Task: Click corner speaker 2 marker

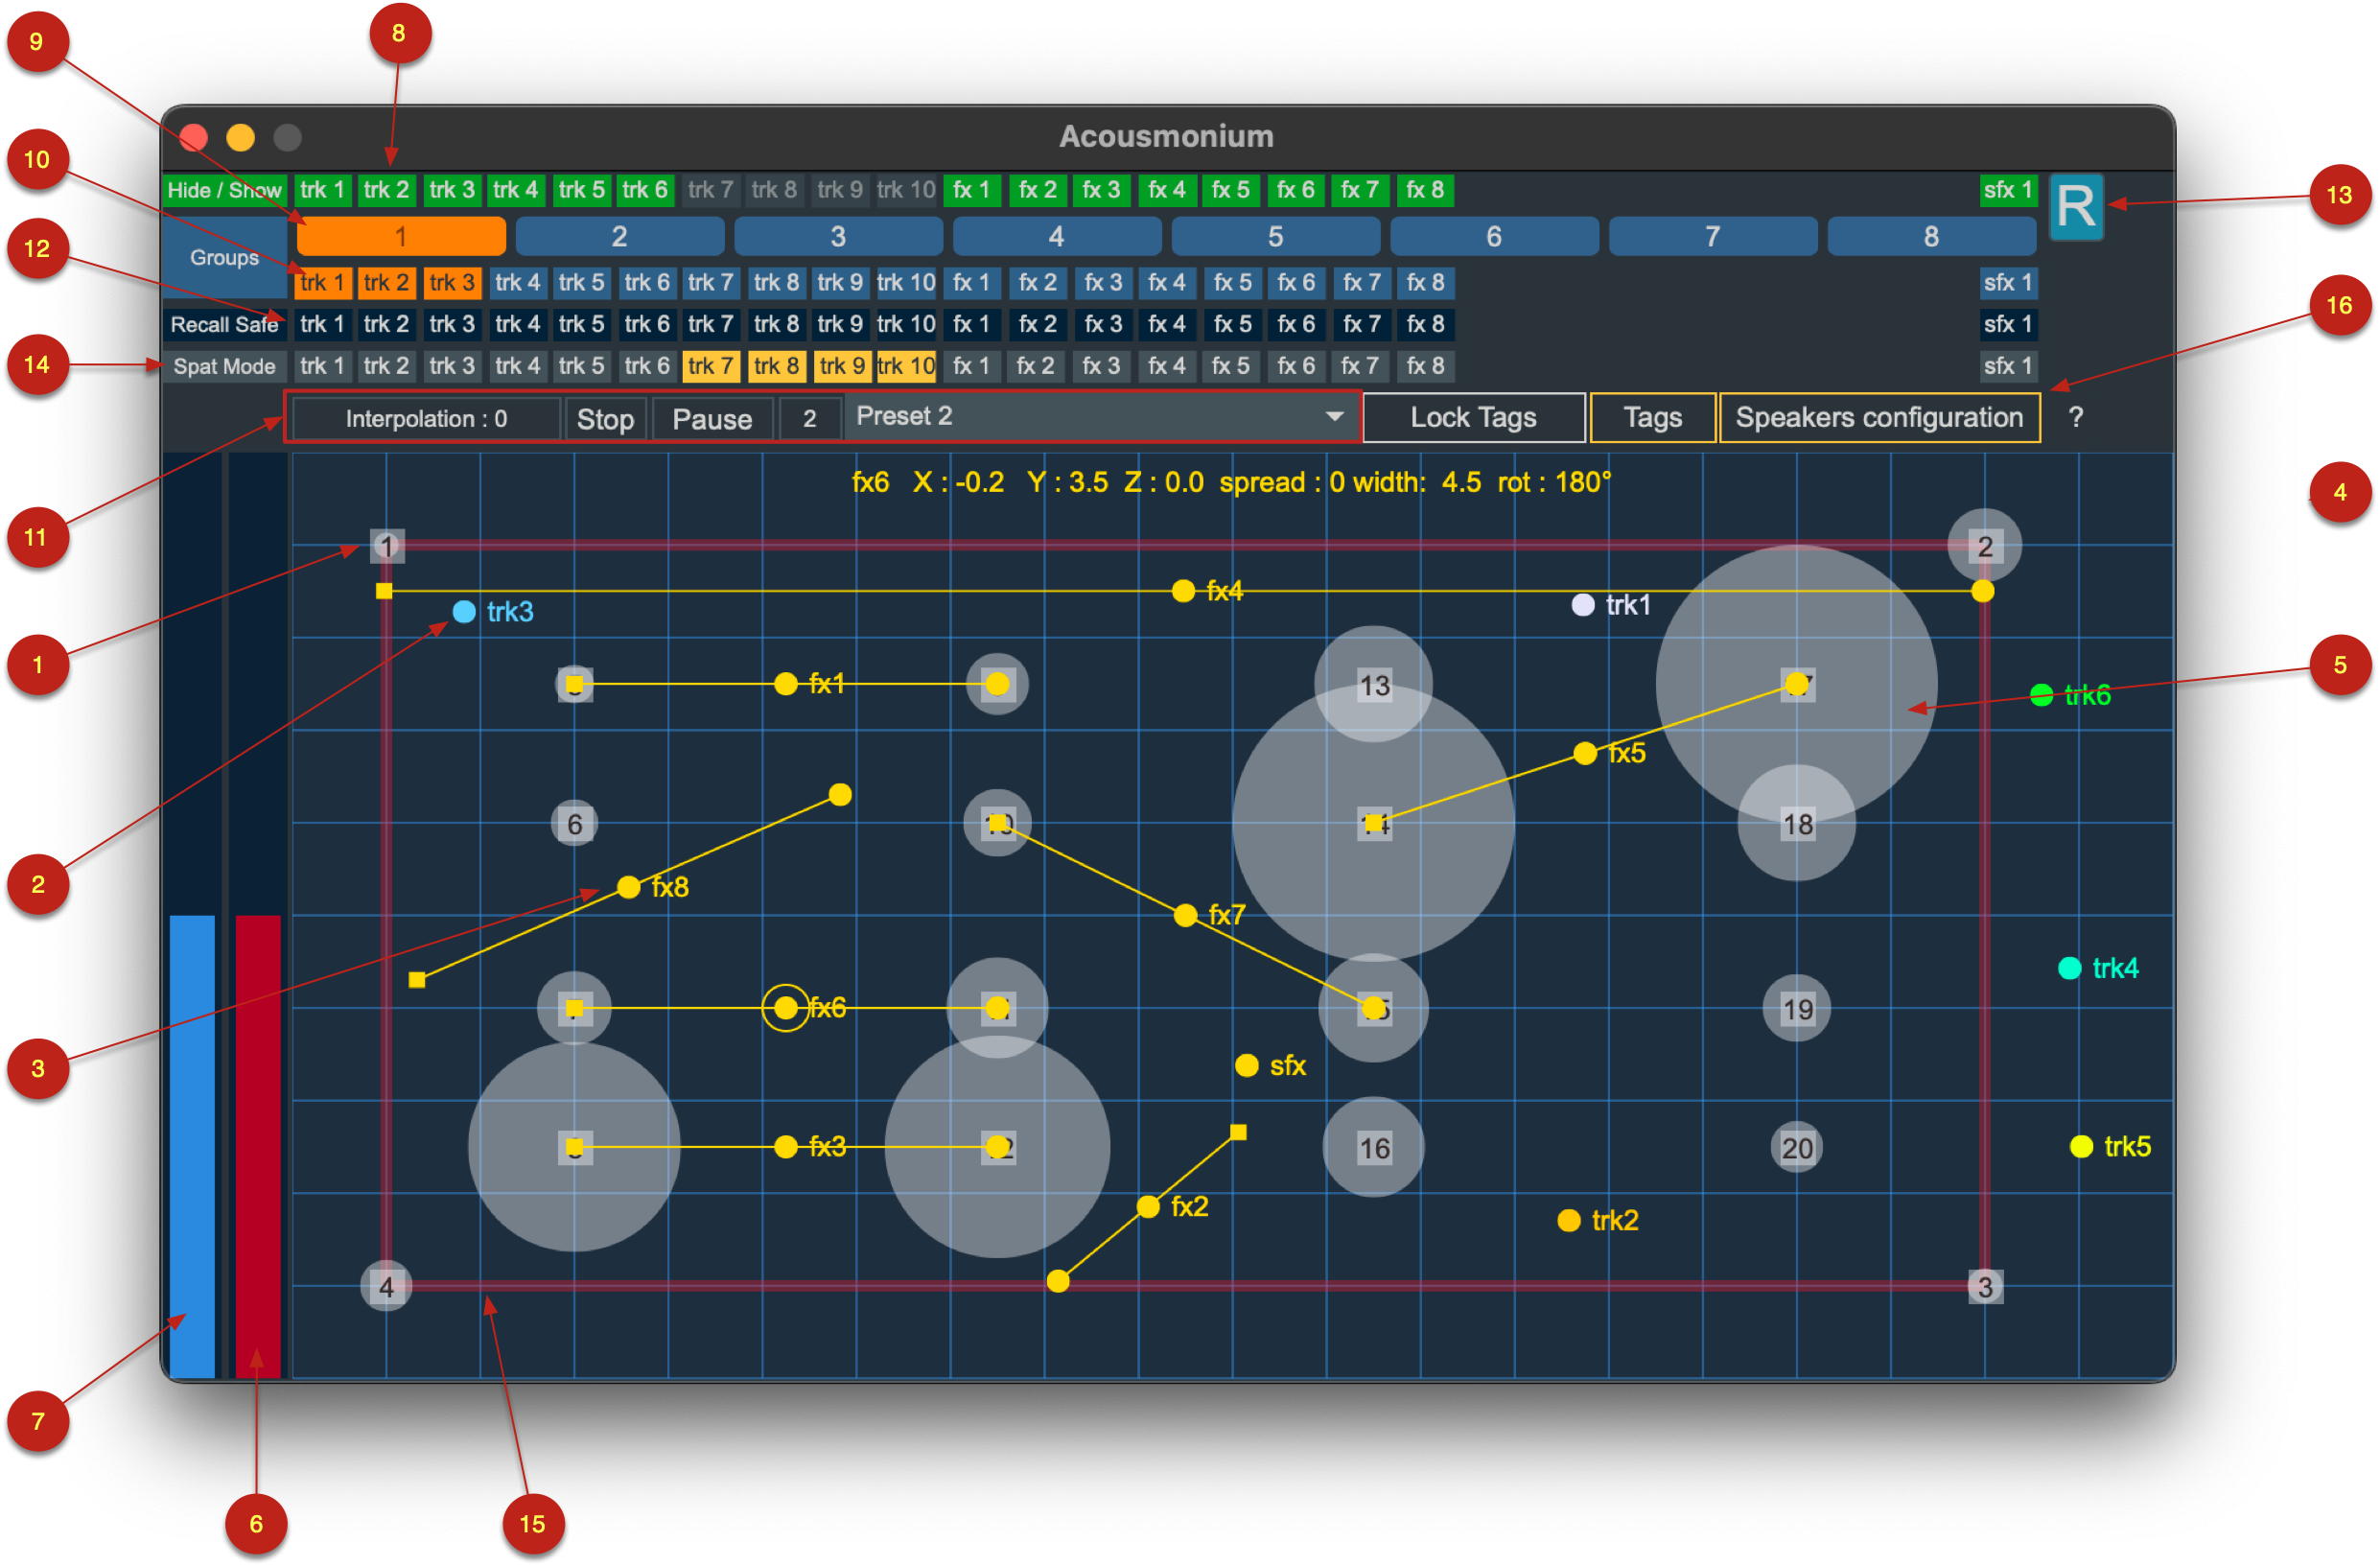Action: coord(1985,546)
